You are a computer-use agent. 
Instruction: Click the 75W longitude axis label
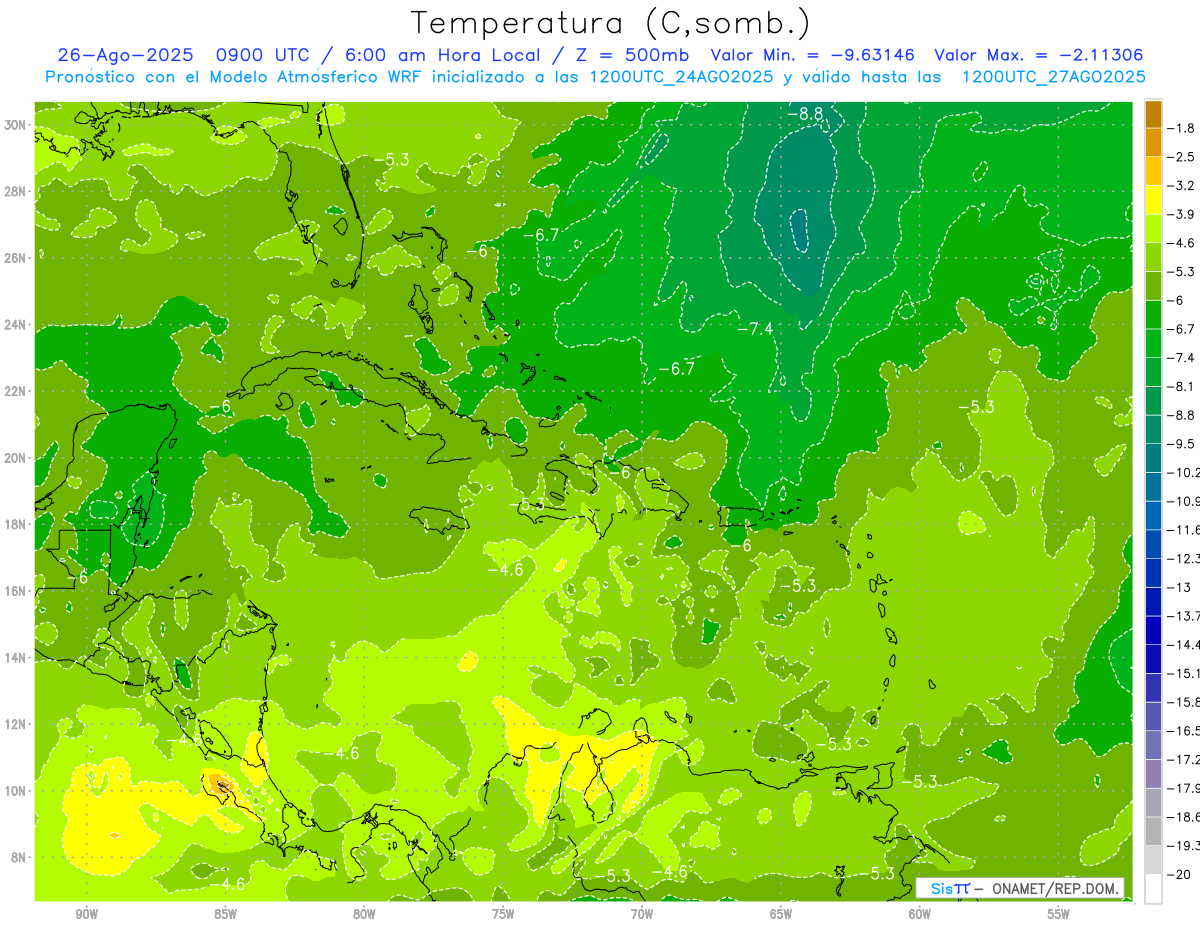503,914
